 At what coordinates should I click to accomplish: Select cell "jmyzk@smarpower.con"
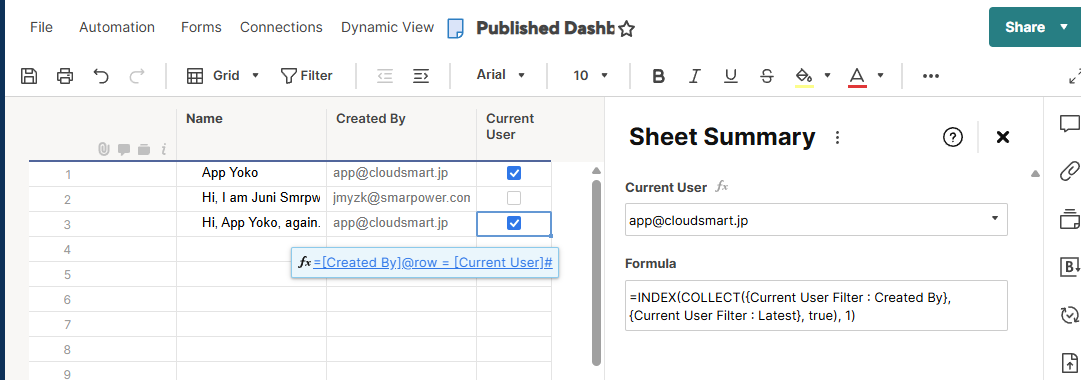[x=402, y=199]
